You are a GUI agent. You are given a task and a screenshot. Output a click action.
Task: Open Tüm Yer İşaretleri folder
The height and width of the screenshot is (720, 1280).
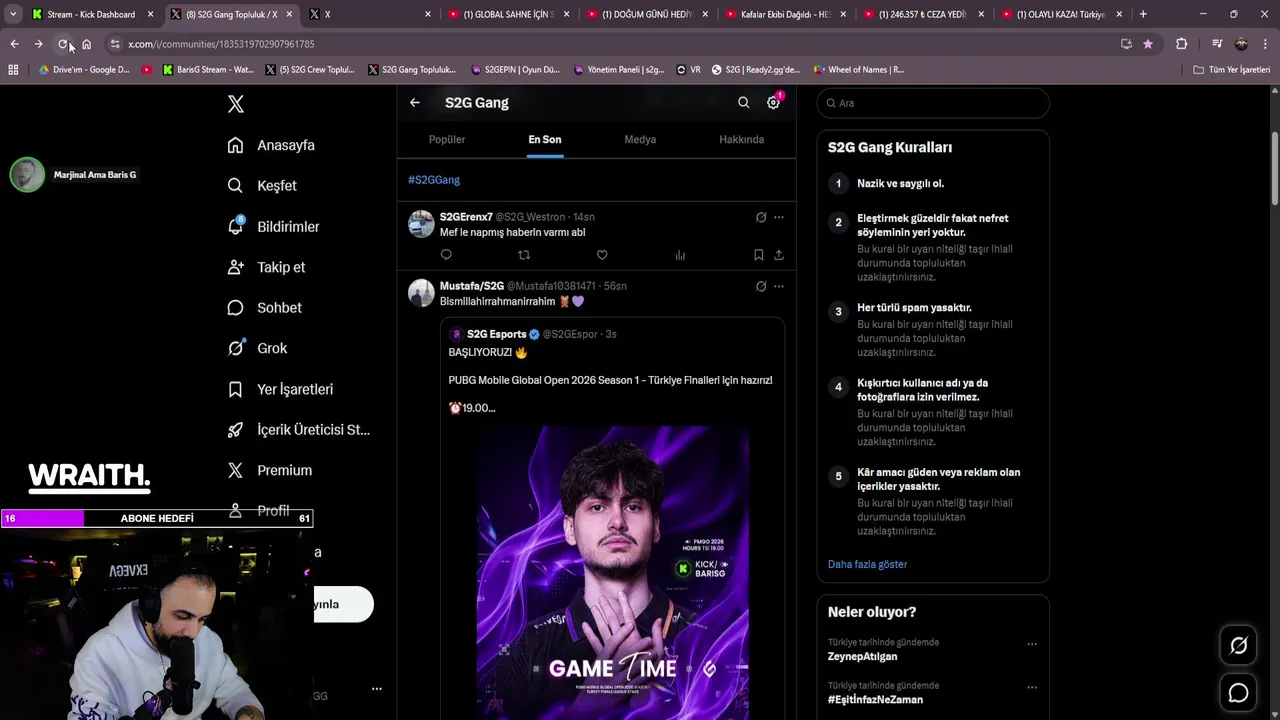[x=1232, y=70]
